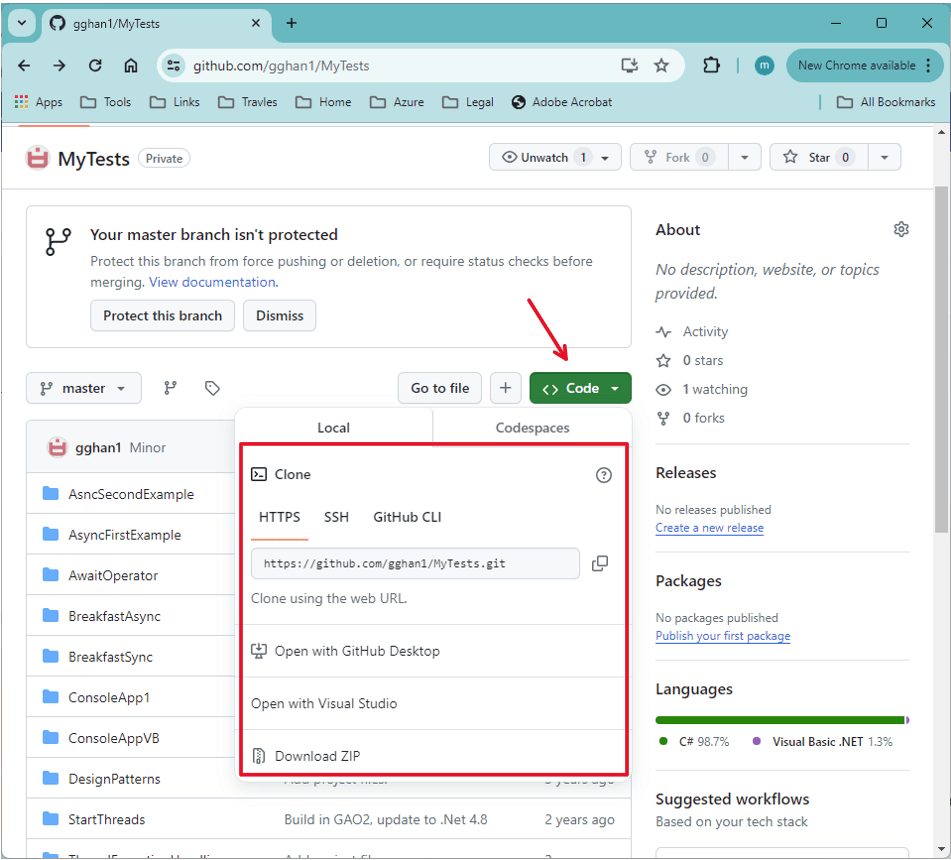Open the master branch selector
Image resolution: width=951 pixels, height=860 pixels.
(84, 388)
